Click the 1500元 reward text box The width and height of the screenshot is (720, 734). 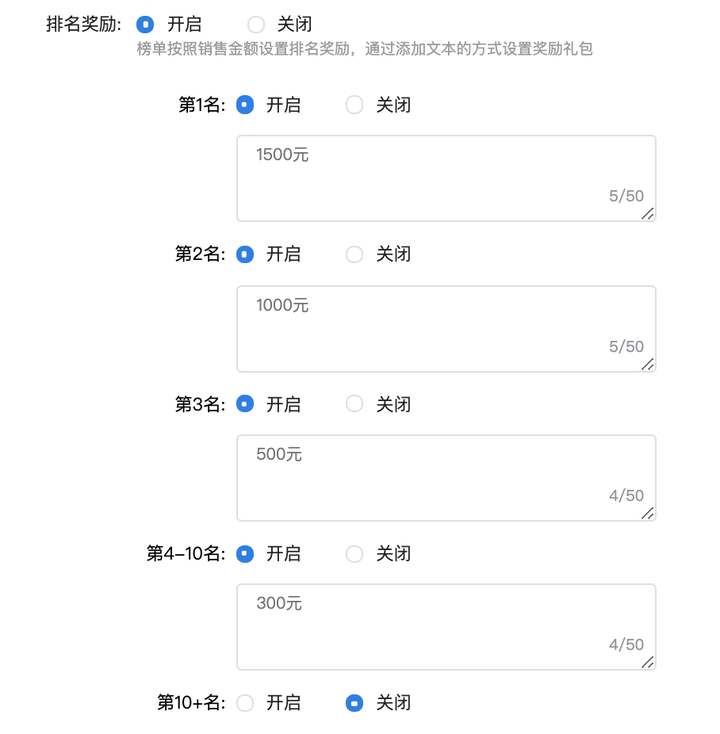coord(446,178)
